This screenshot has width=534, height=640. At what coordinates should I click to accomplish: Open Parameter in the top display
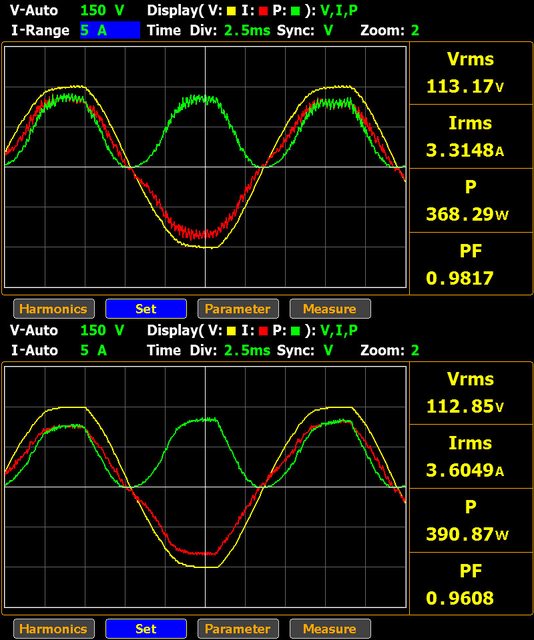(238, 309)
